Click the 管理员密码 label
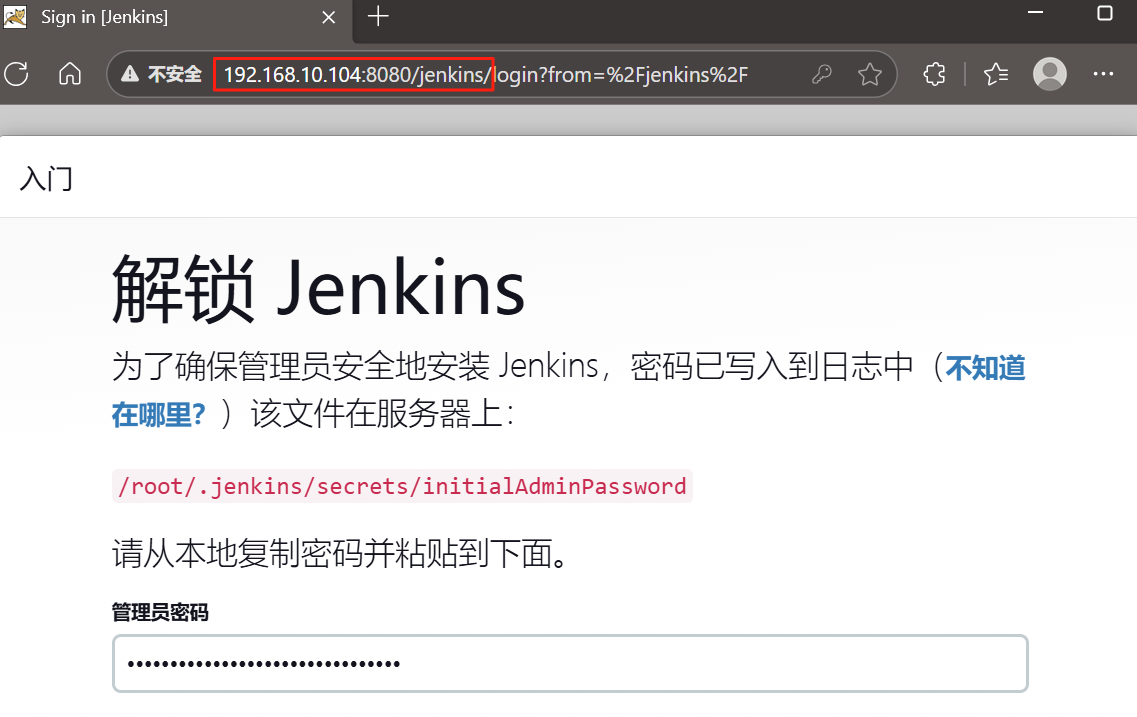Image resolution: width=1137 pixels, height=717 pixels. (x=160, y=613)
